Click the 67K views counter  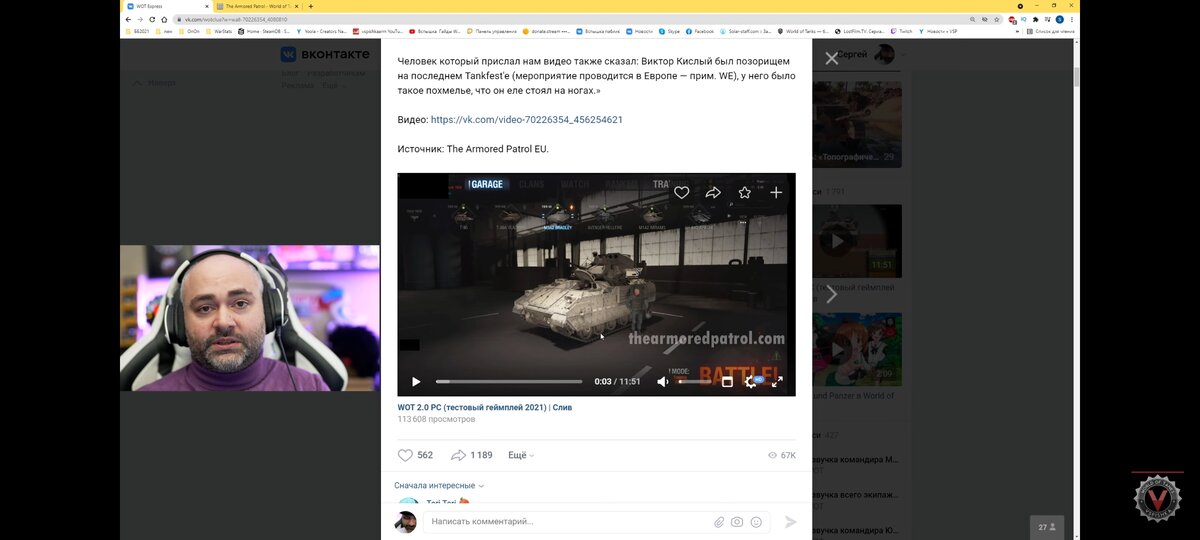[x=781, y=455]
